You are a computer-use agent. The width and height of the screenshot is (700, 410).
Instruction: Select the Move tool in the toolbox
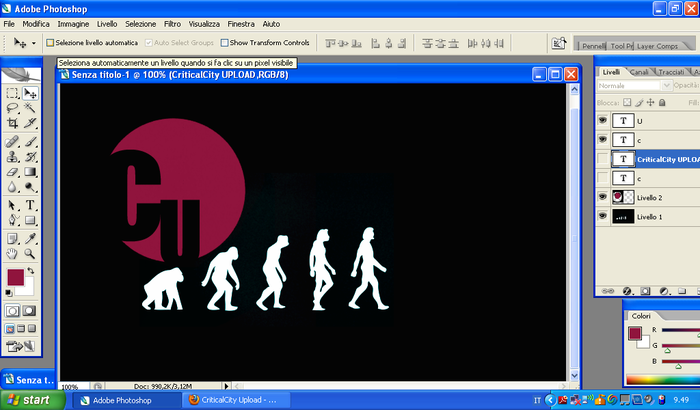point(30,93)
